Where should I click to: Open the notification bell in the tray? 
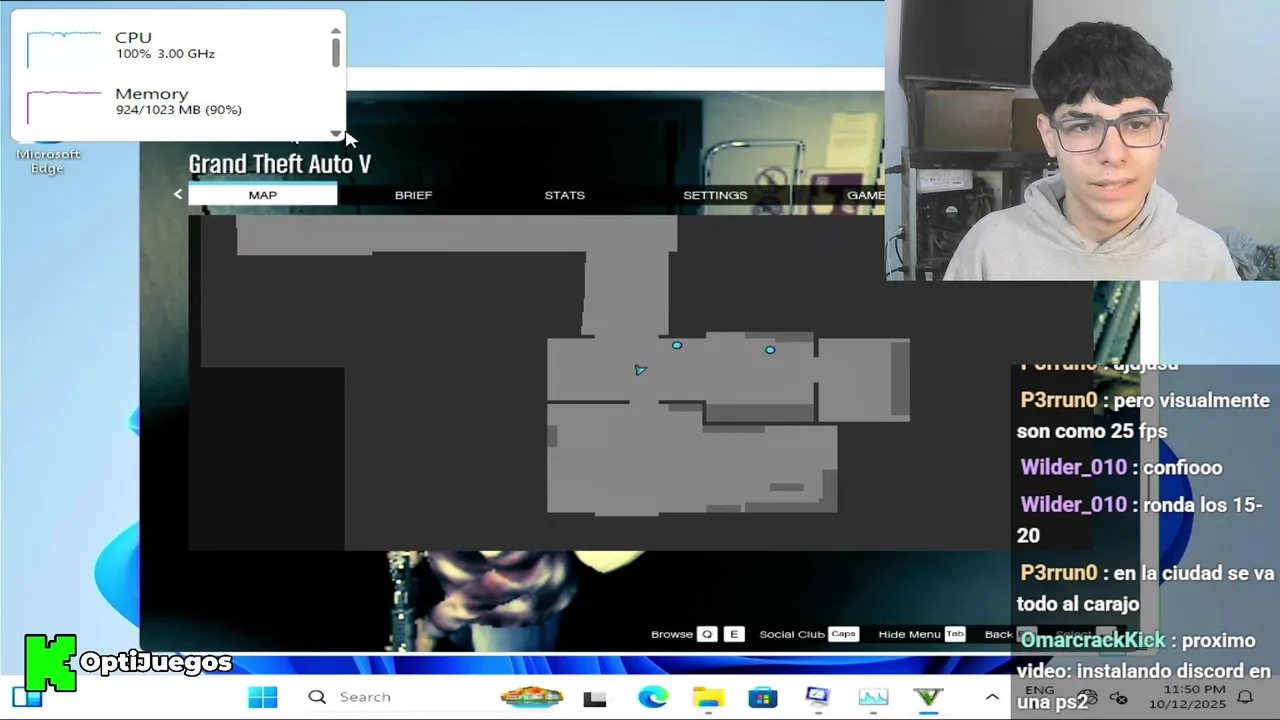click(1245, 697)
